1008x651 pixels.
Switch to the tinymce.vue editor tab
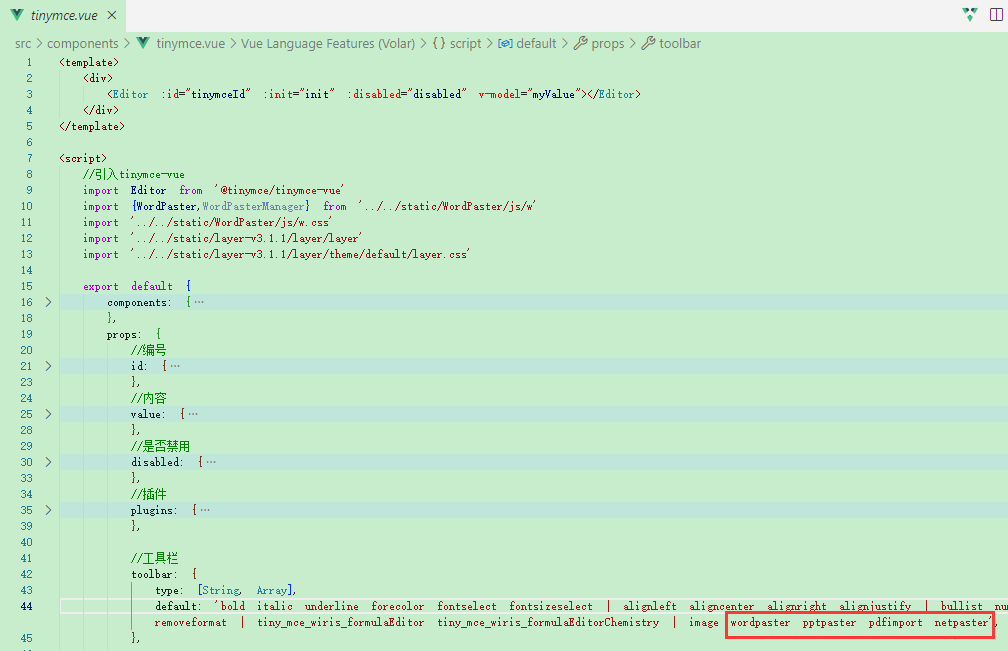click(62, 15)
